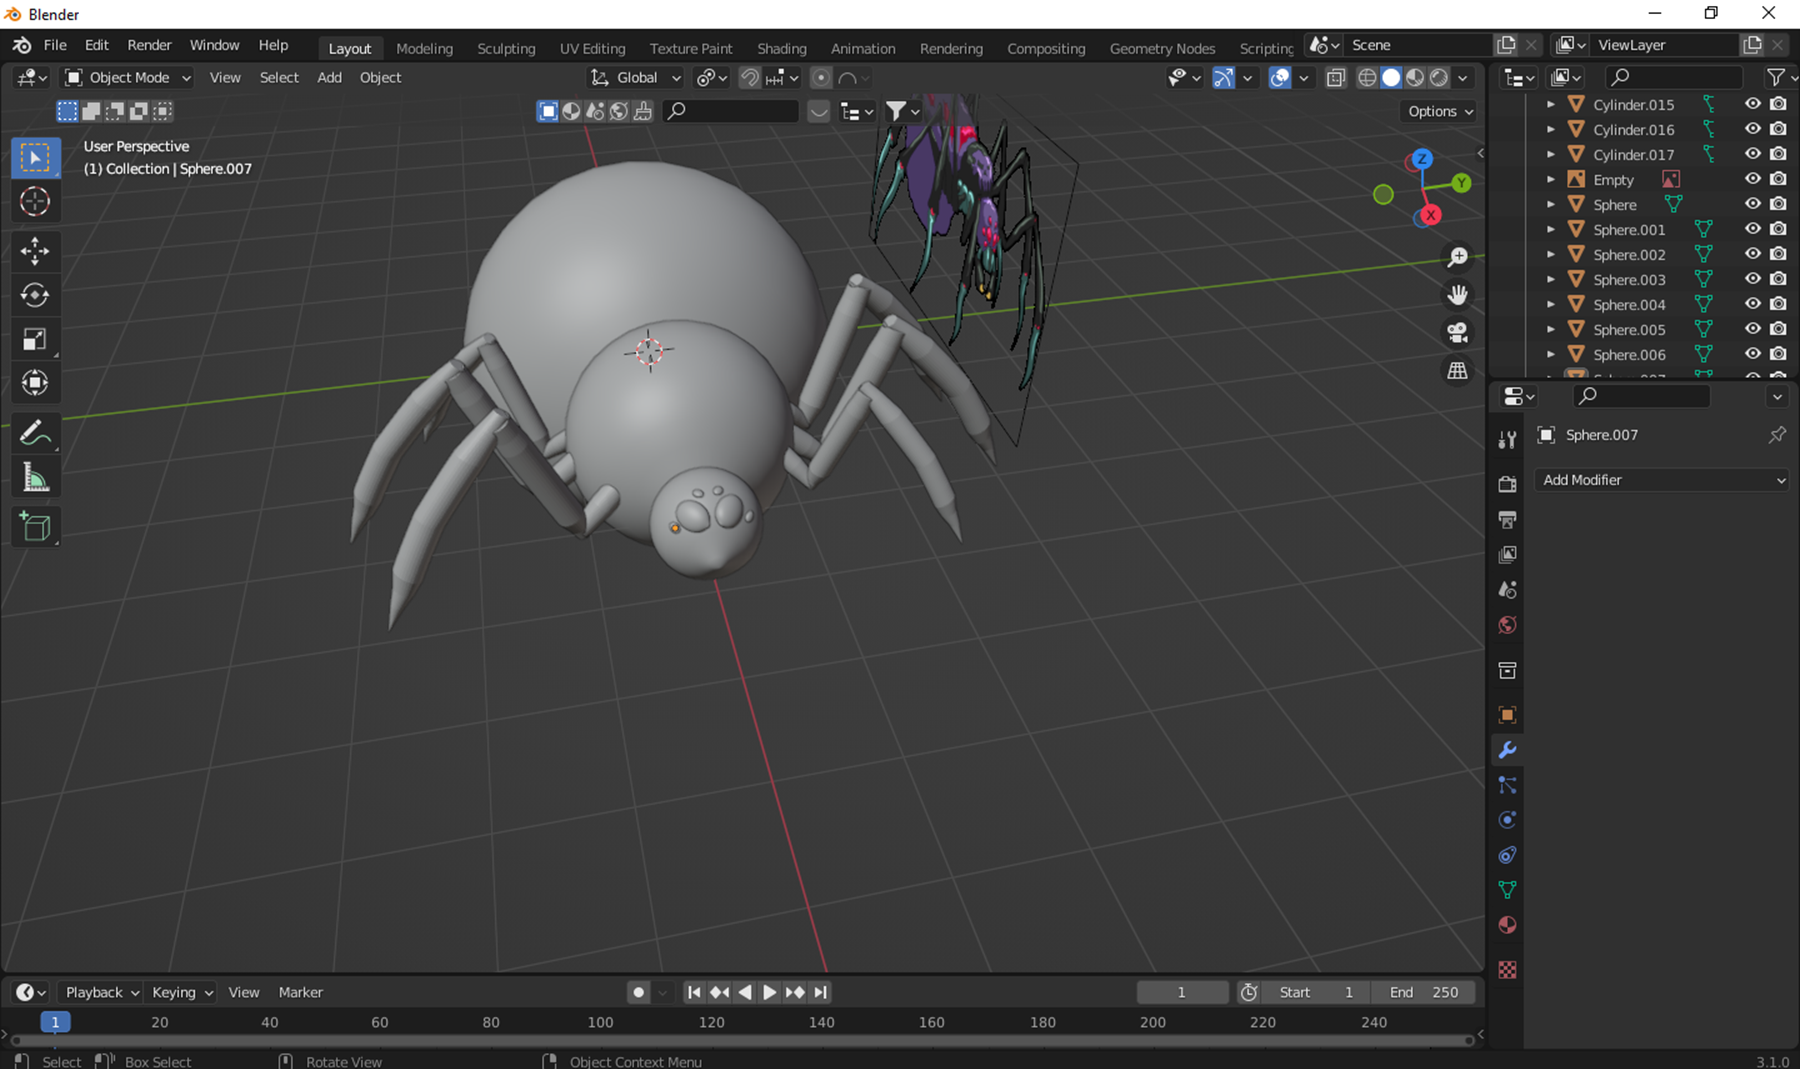
Task: Open the Render menu
Action: click(149, 45)
